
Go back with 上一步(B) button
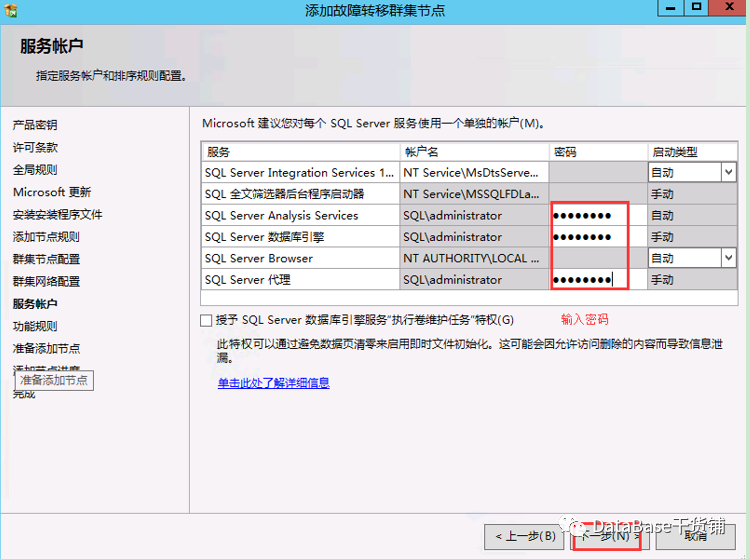[525, 537]
